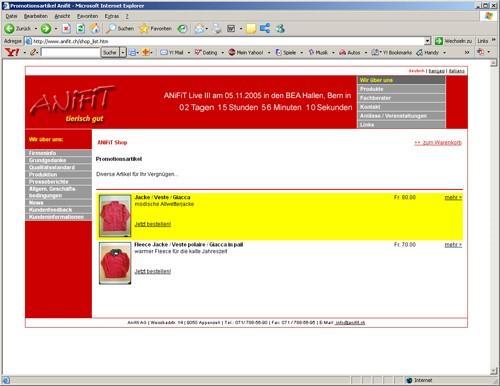This screenshot has height=386, width=500.
Task: Open the Favoriten menu
Action: (x=87, y=16)
